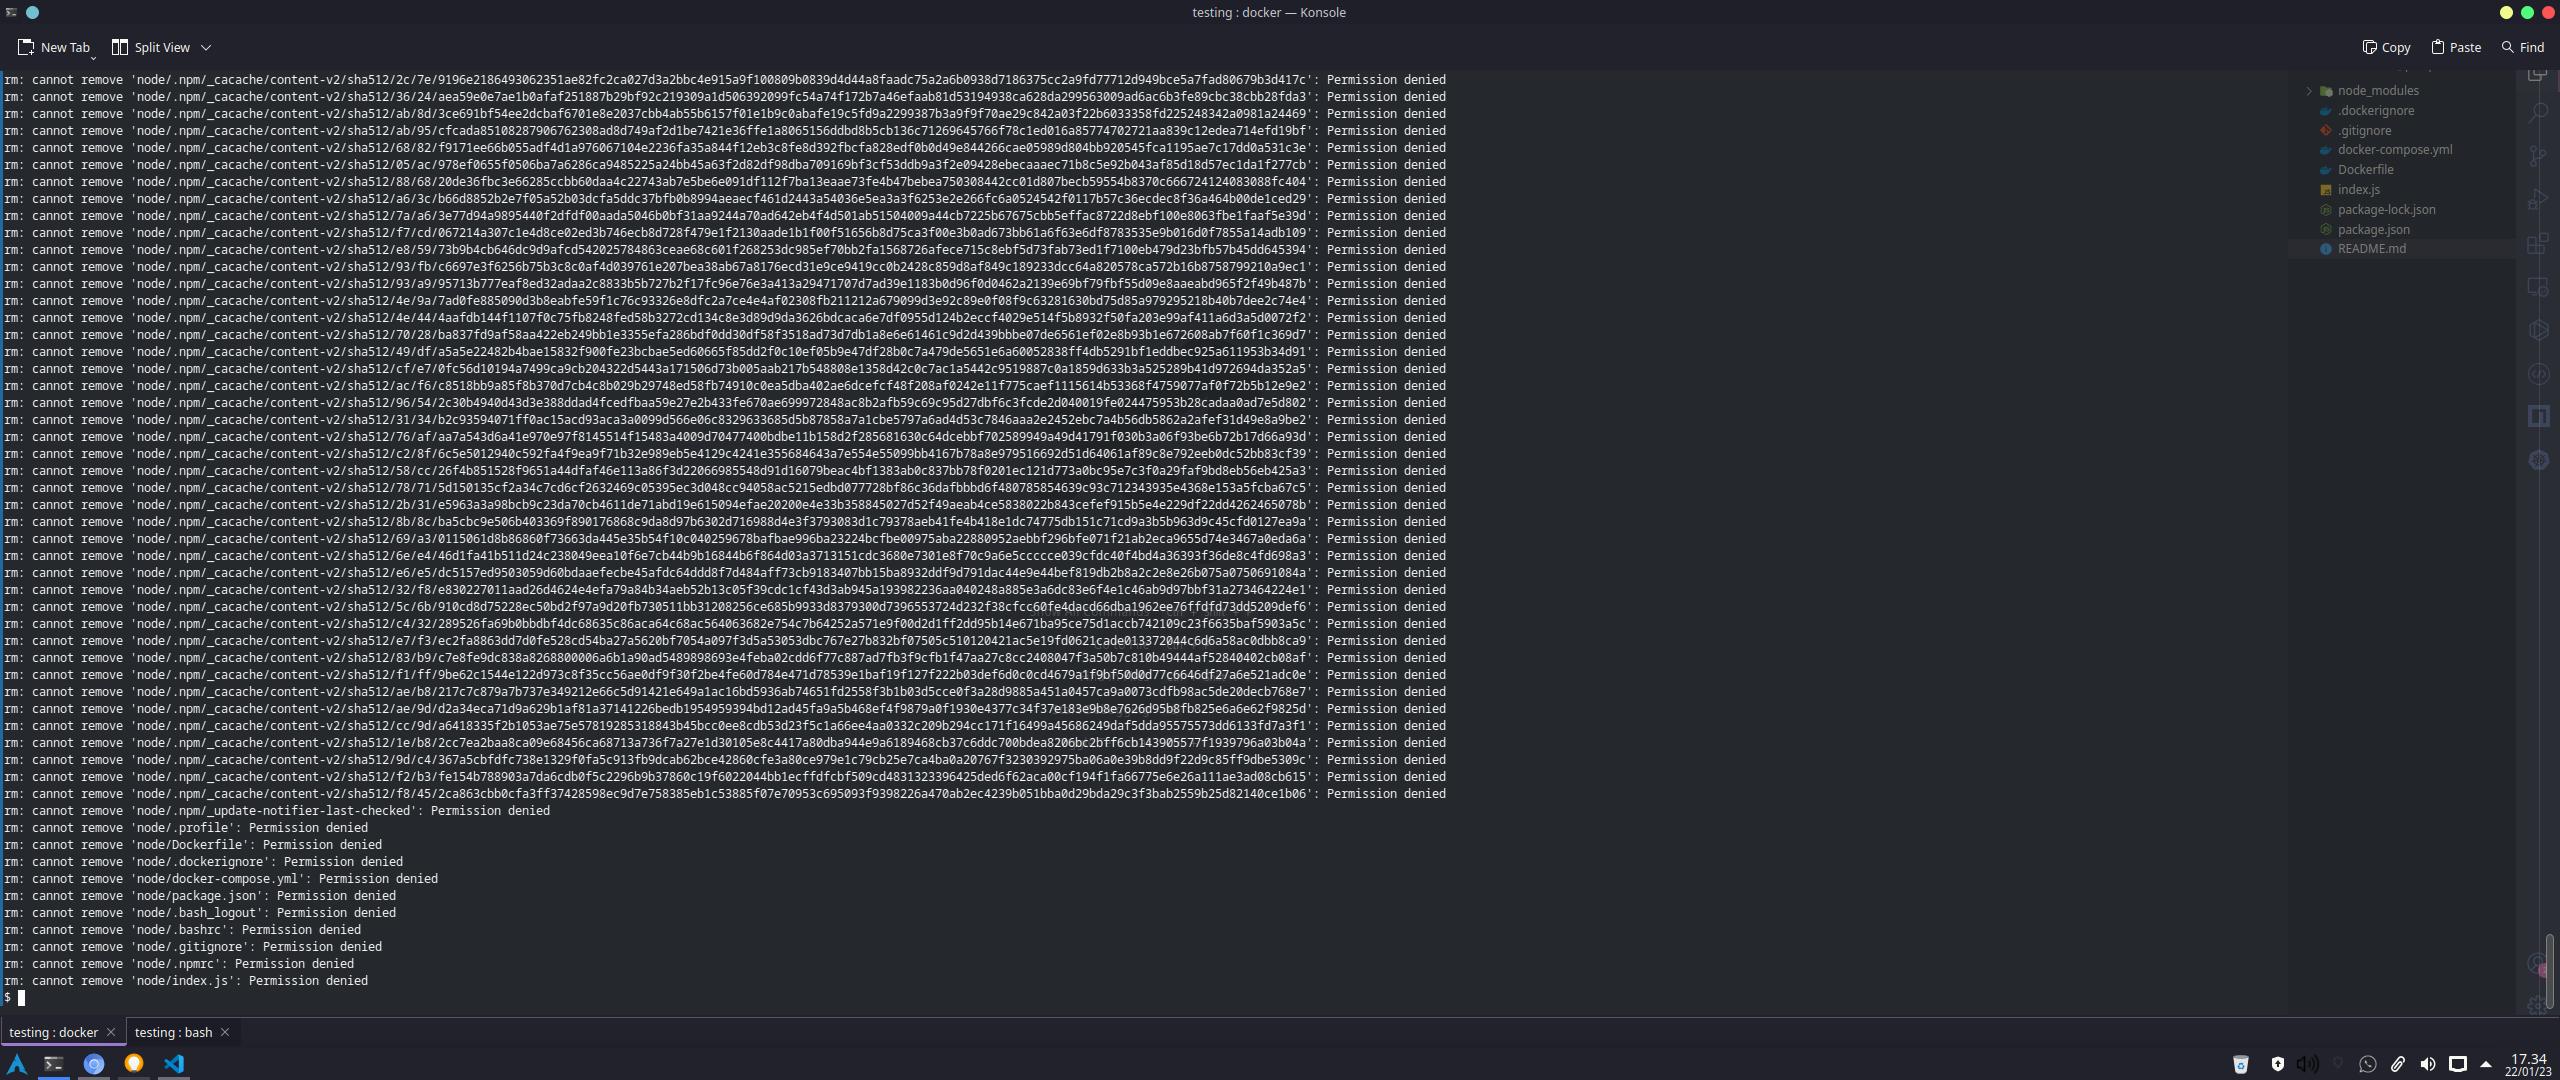This screenshot has width=2560, height=1080.
Task: Click the orange lightbulb taskbar app
Action: [x=134, y=1064]
